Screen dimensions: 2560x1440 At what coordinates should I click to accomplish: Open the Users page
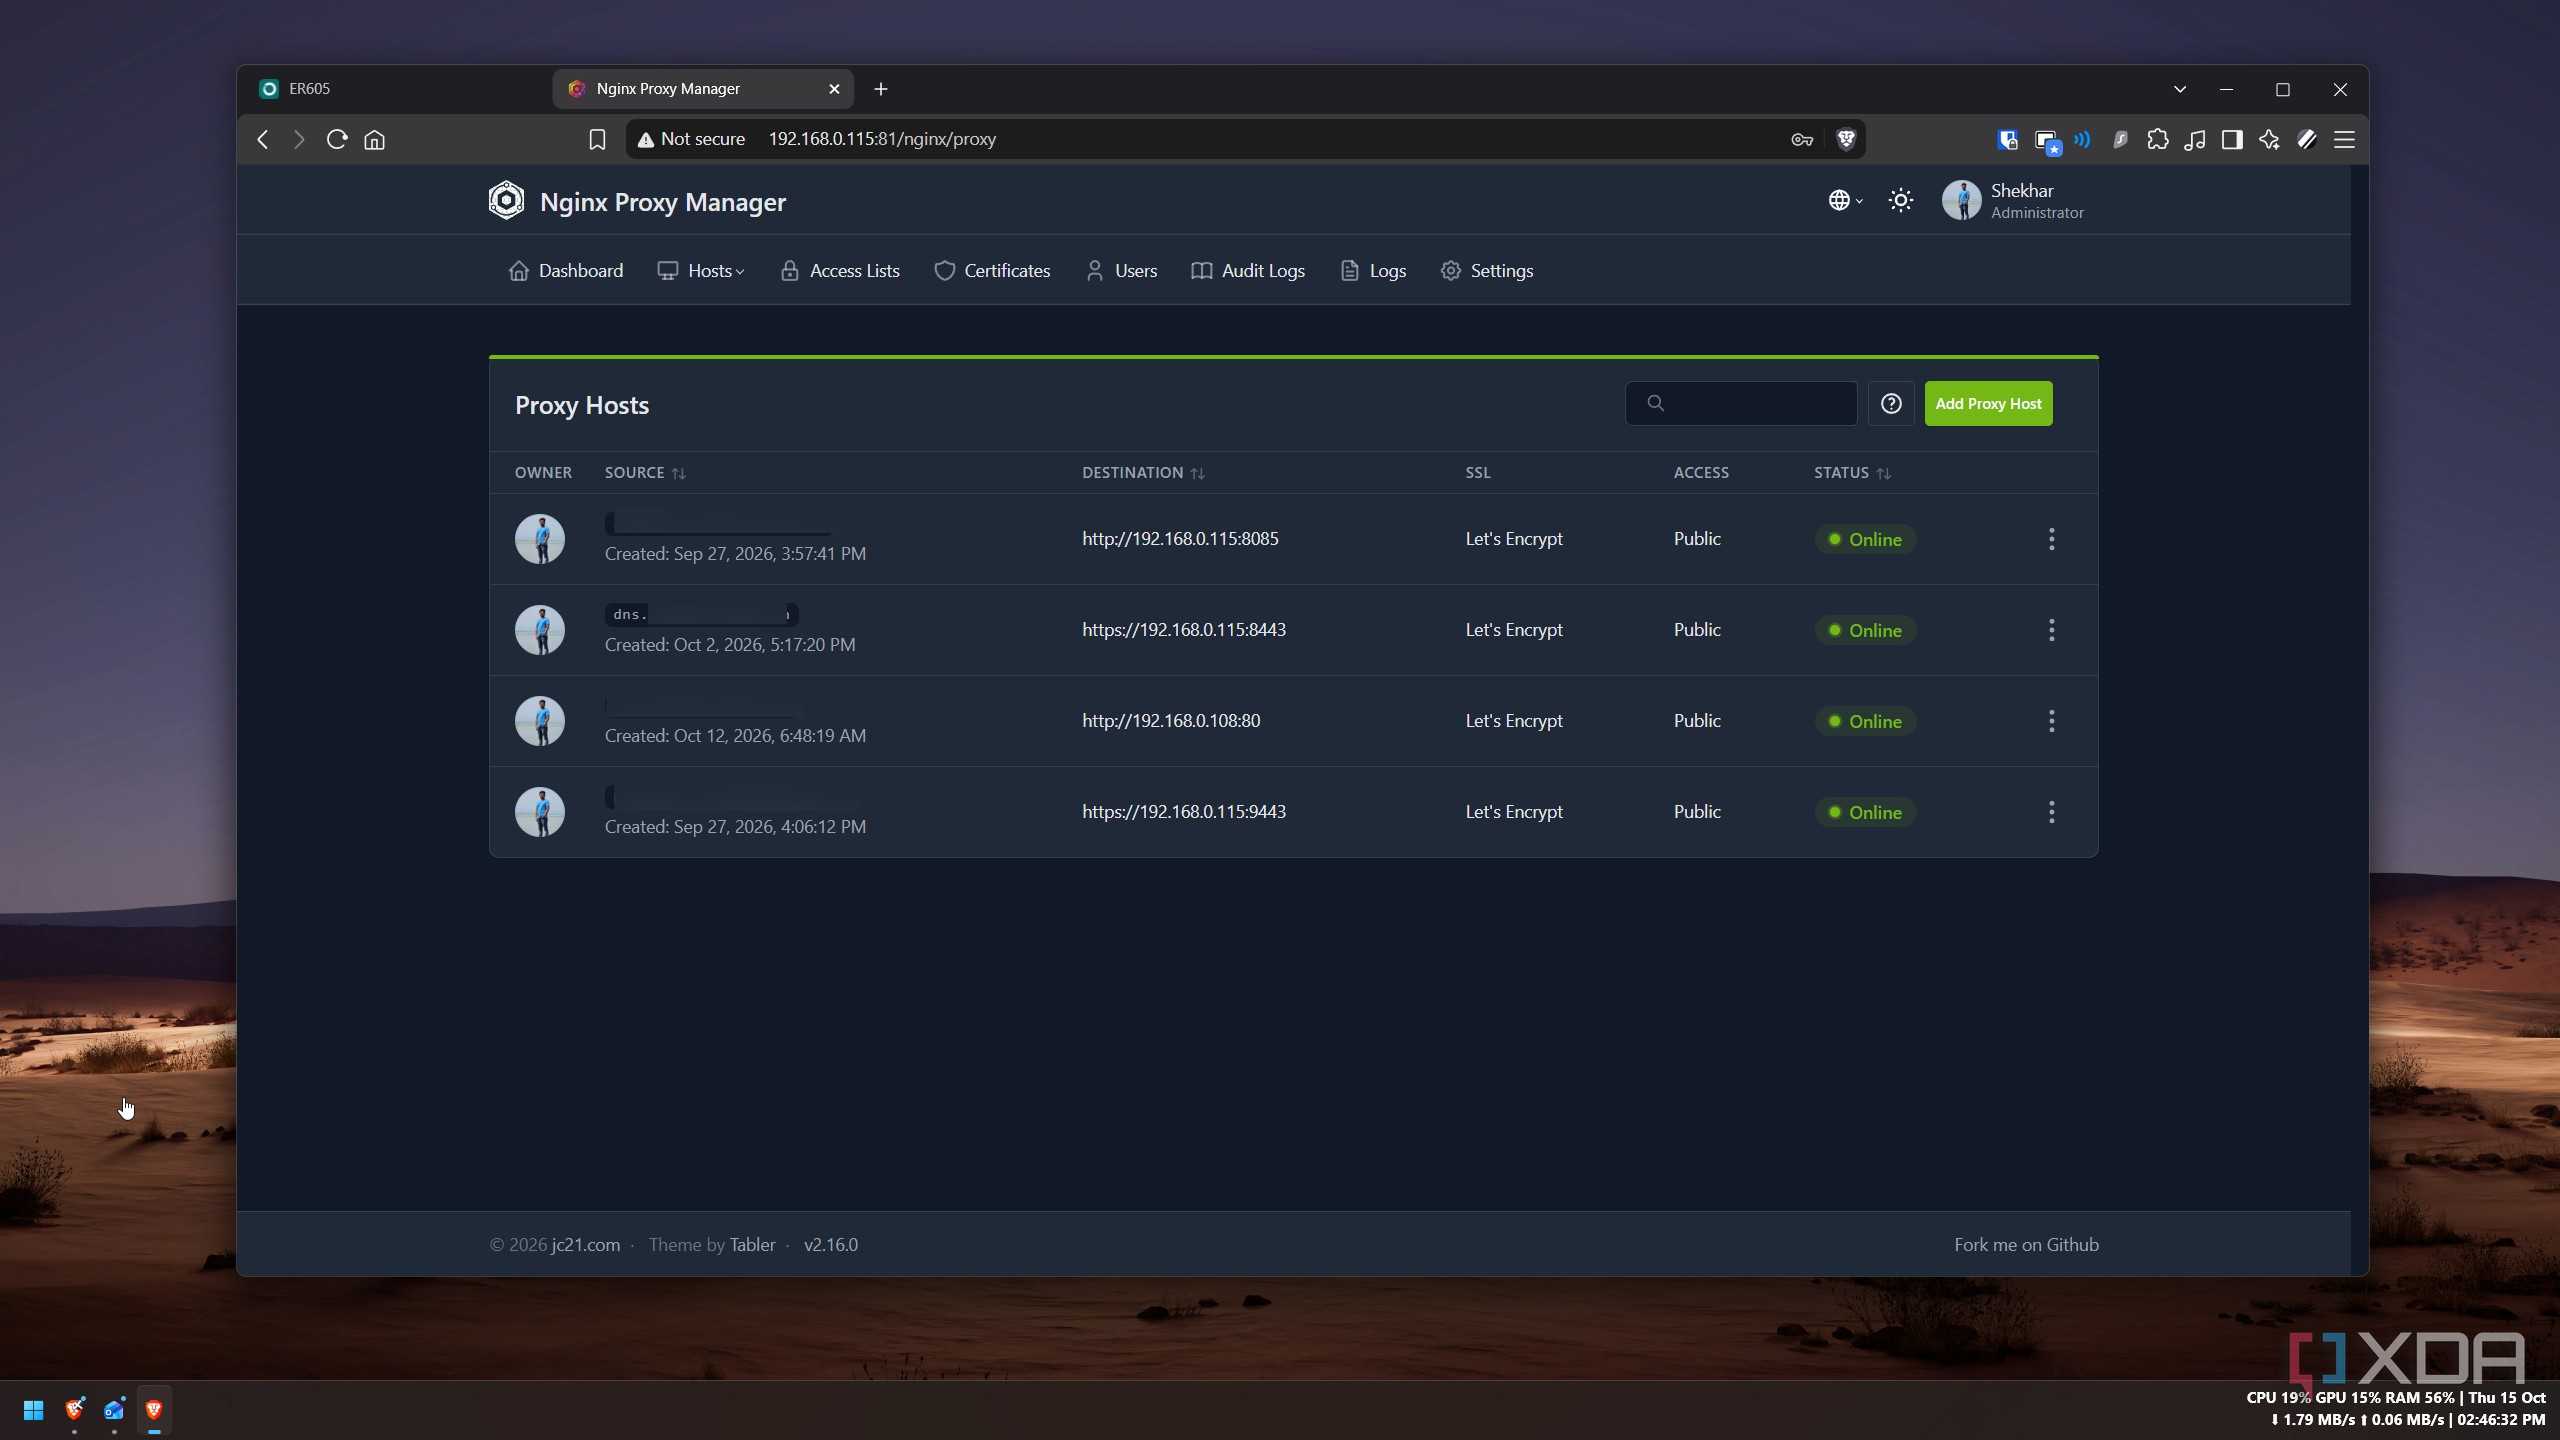point(1121,271)
